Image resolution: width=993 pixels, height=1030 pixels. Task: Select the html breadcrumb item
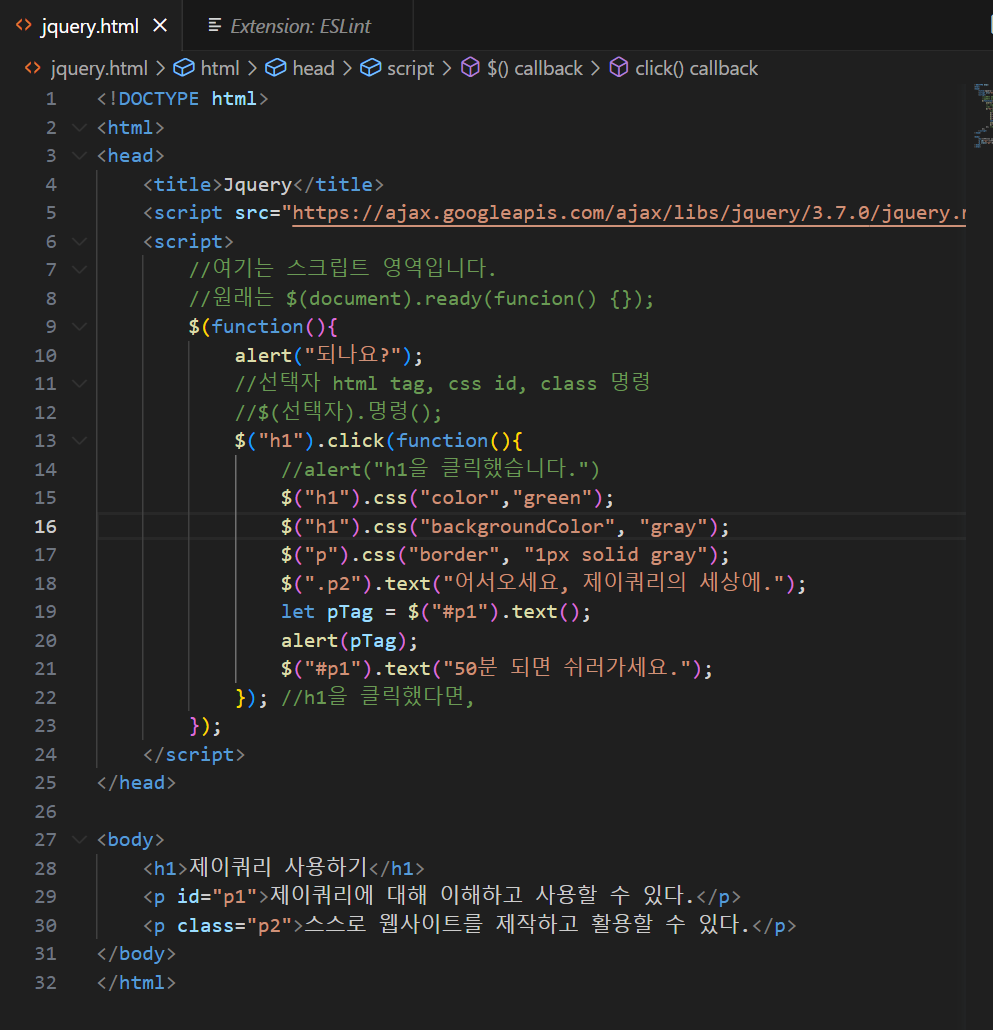[x=219, y=68]
